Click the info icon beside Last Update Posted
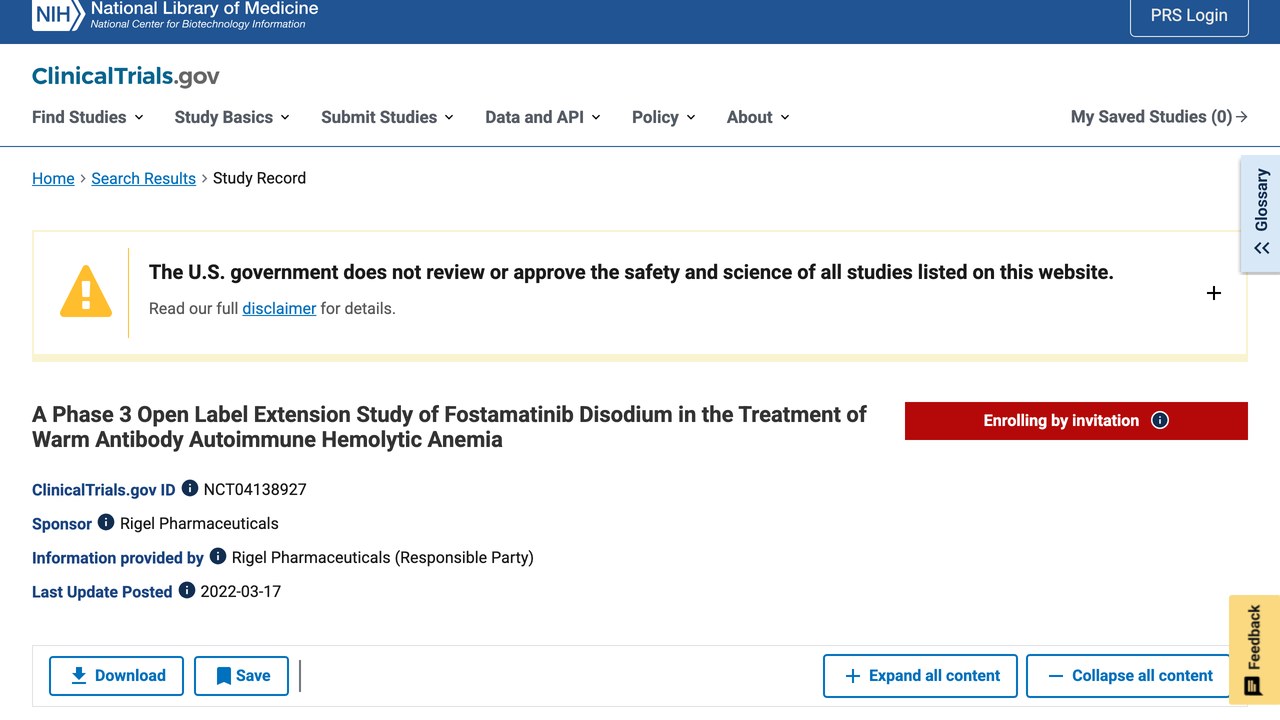This screenshot has width=1280, height=720. [187, 590]
